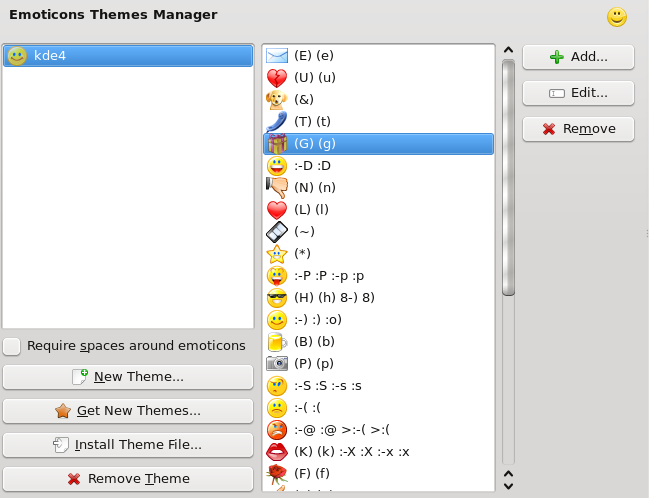Open the Edit... emoticon dialog
Screen dimensions: 649x498
click(x=578, y=93)
